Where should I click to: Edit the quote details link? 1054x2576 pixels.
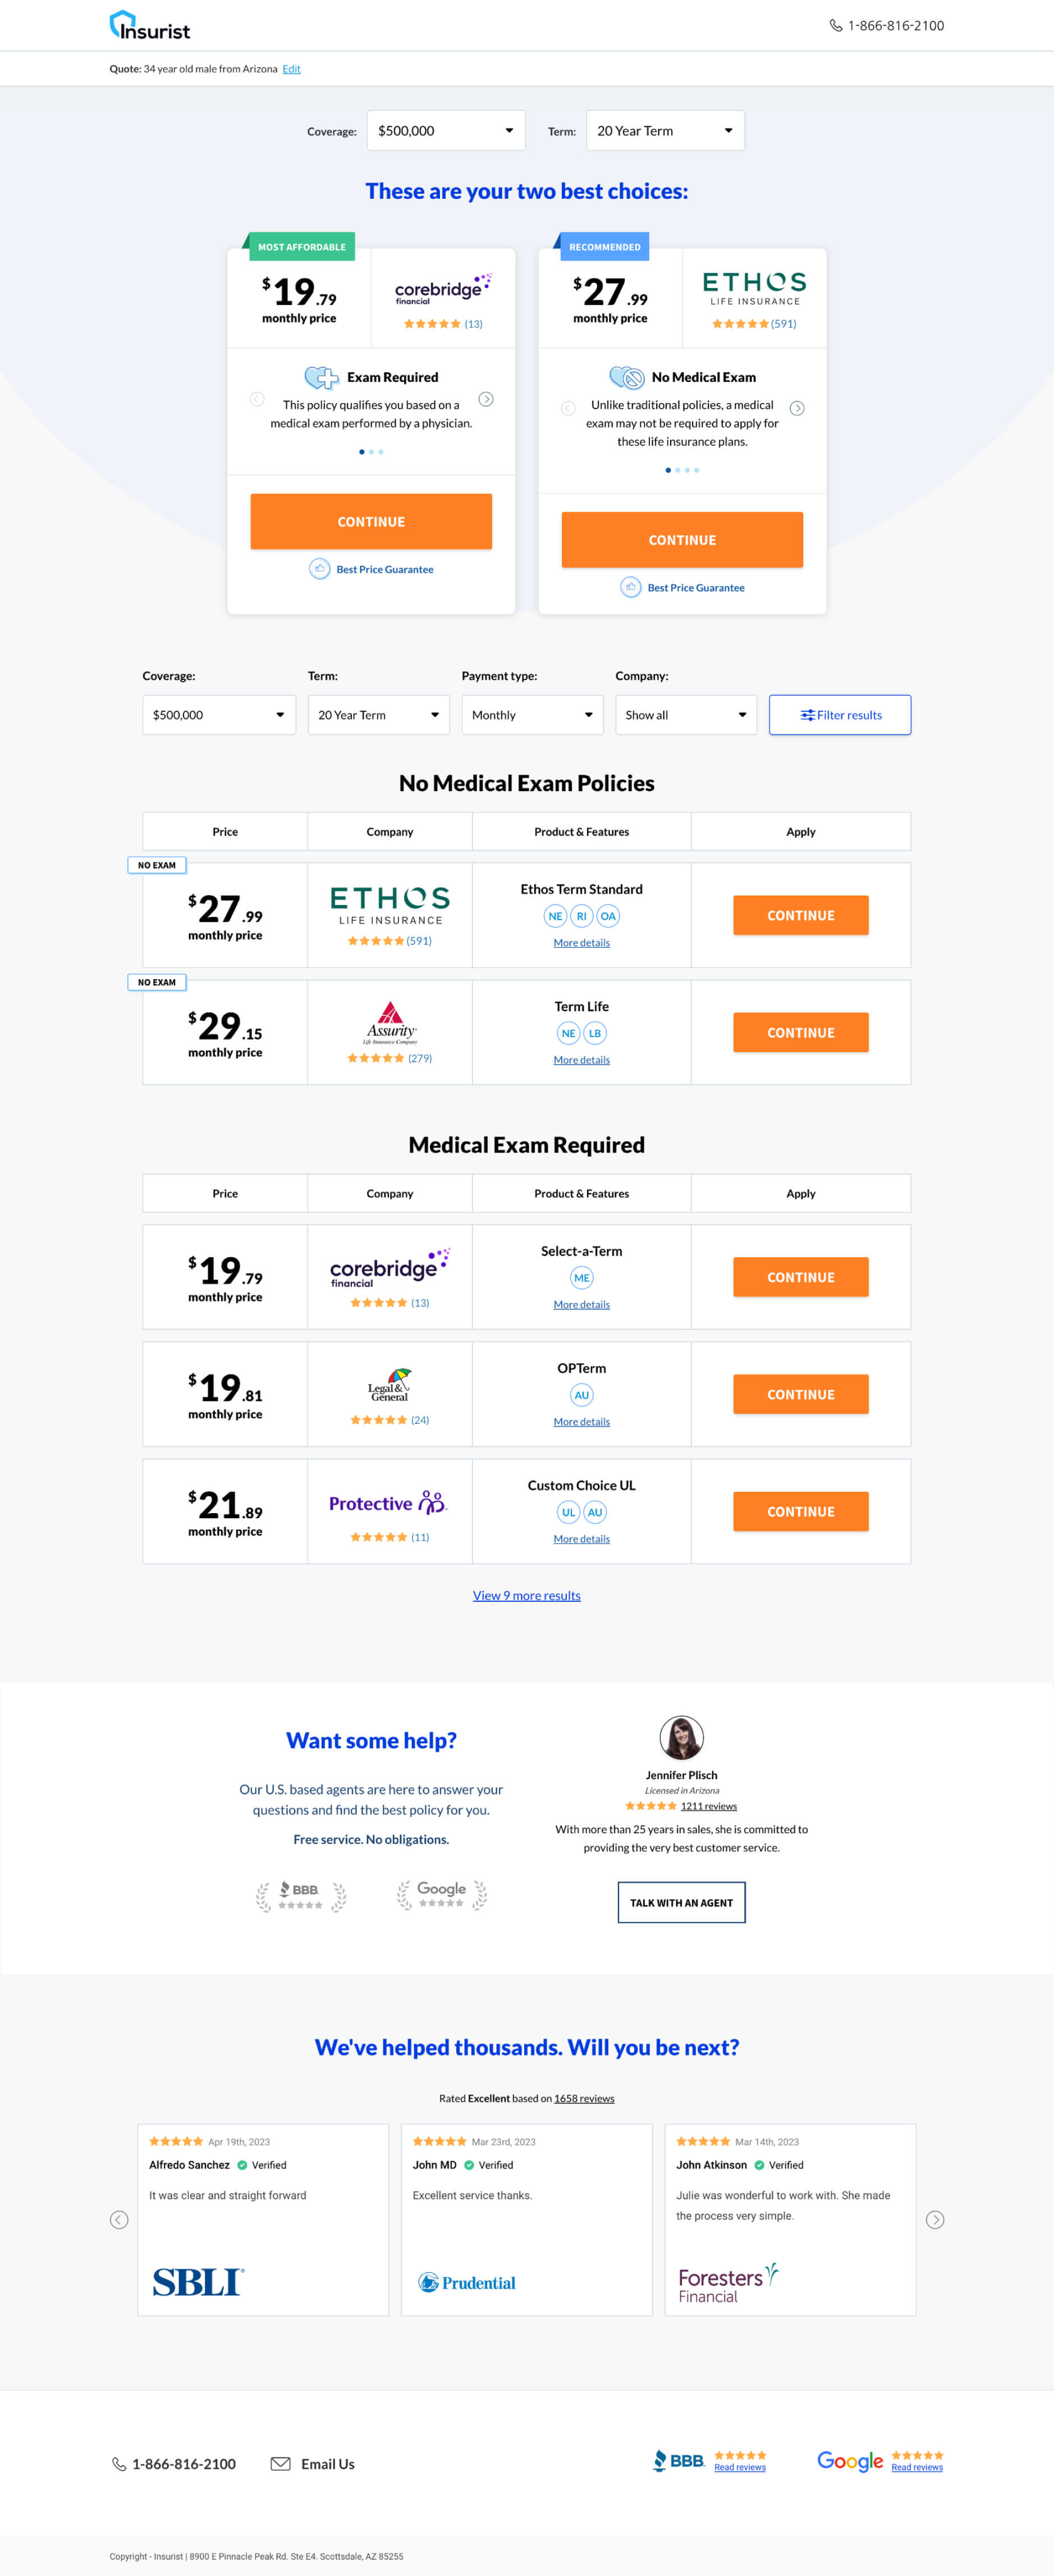point(291,69)
